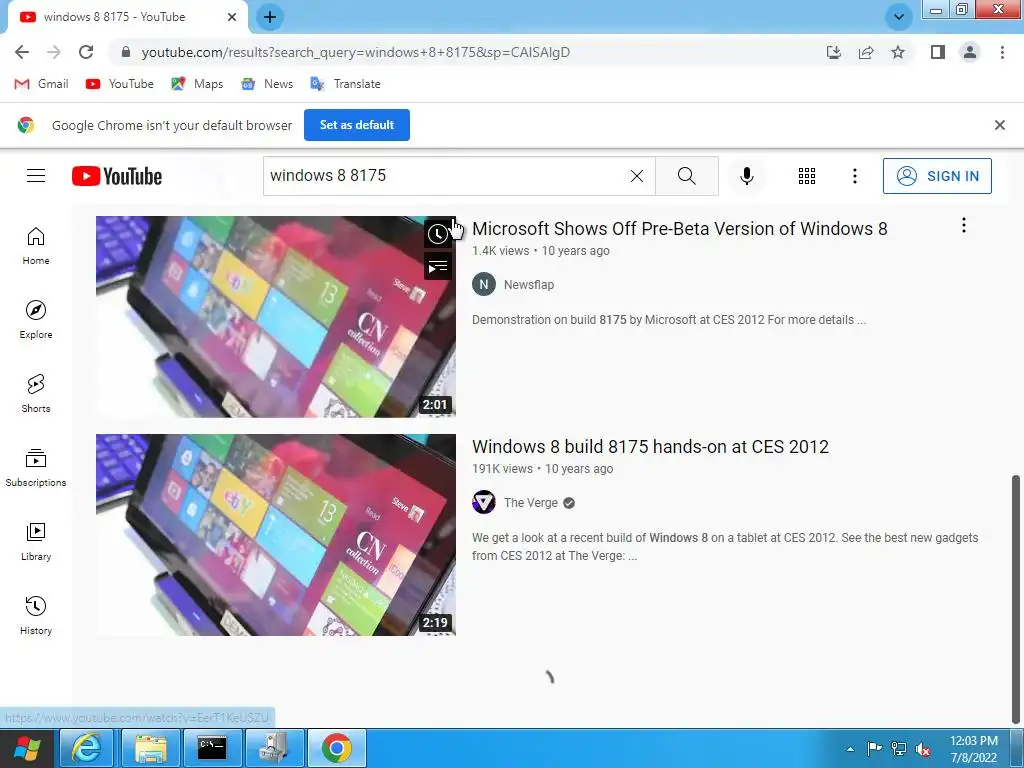Click the Chrome taskbar icon
This screenshot has width=1024, height=768.
click(x=336, y=748)
